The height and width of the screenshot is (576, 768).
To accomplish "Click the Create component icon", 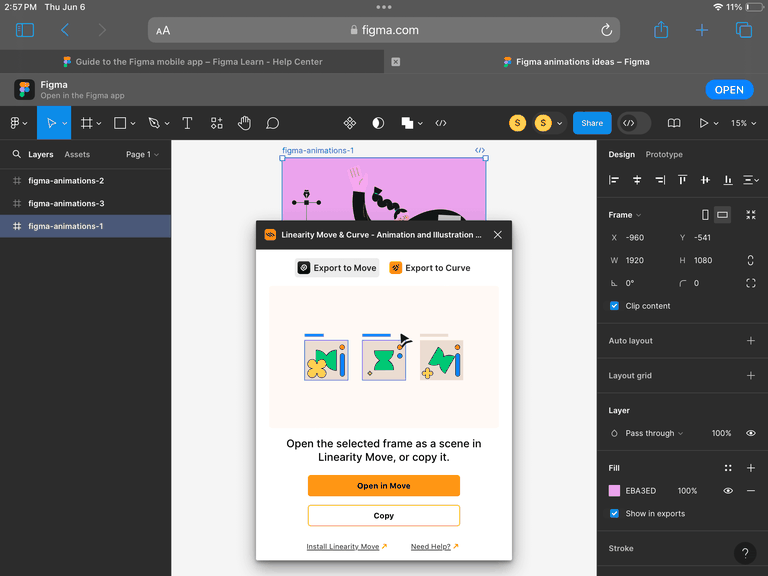I will pos(350,123).
